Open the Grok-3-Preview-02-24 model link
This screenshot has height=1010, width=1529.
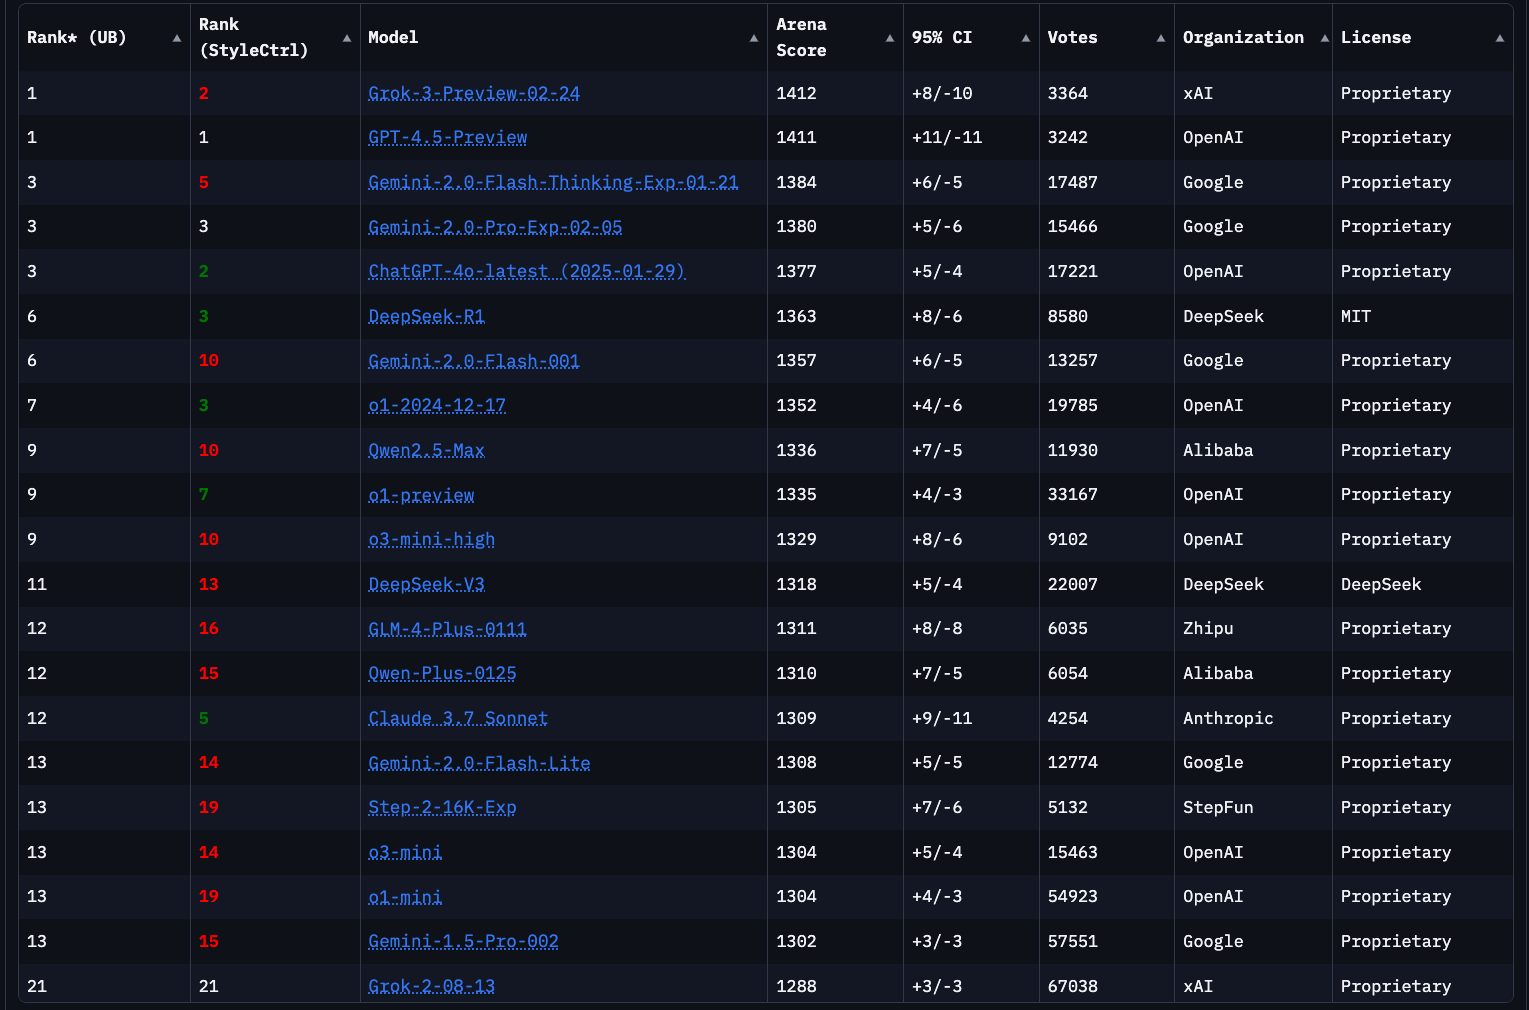[474, 93]
